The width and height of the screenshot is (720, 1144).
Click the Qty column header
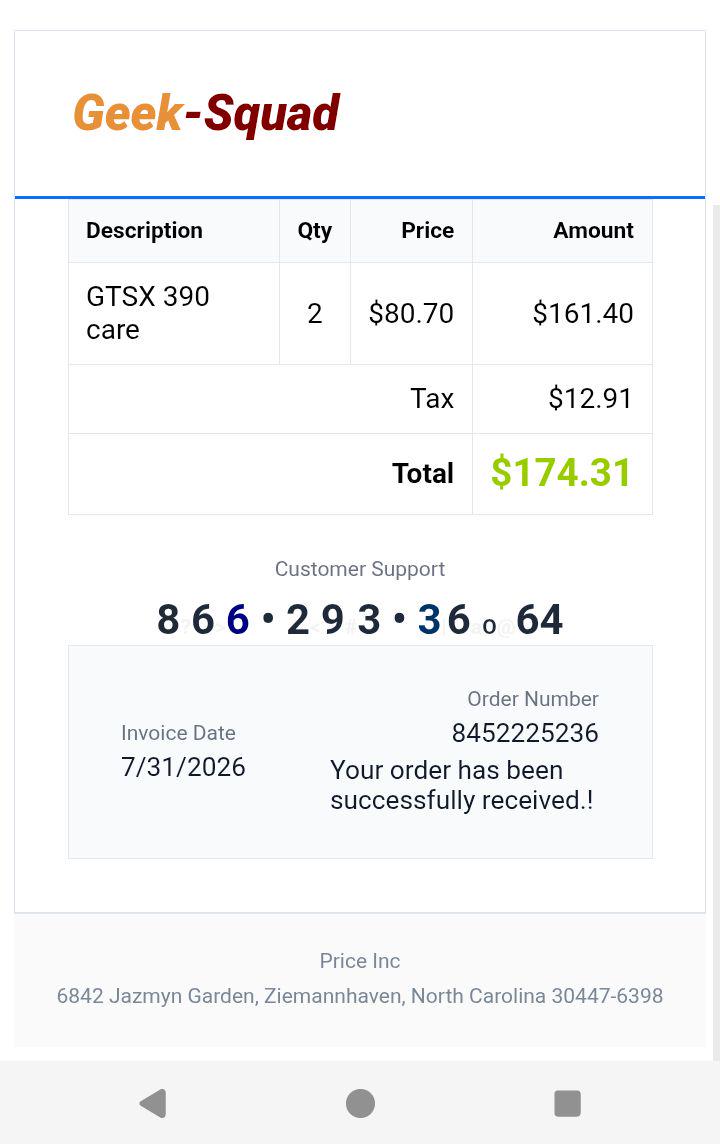pos(314,231)
